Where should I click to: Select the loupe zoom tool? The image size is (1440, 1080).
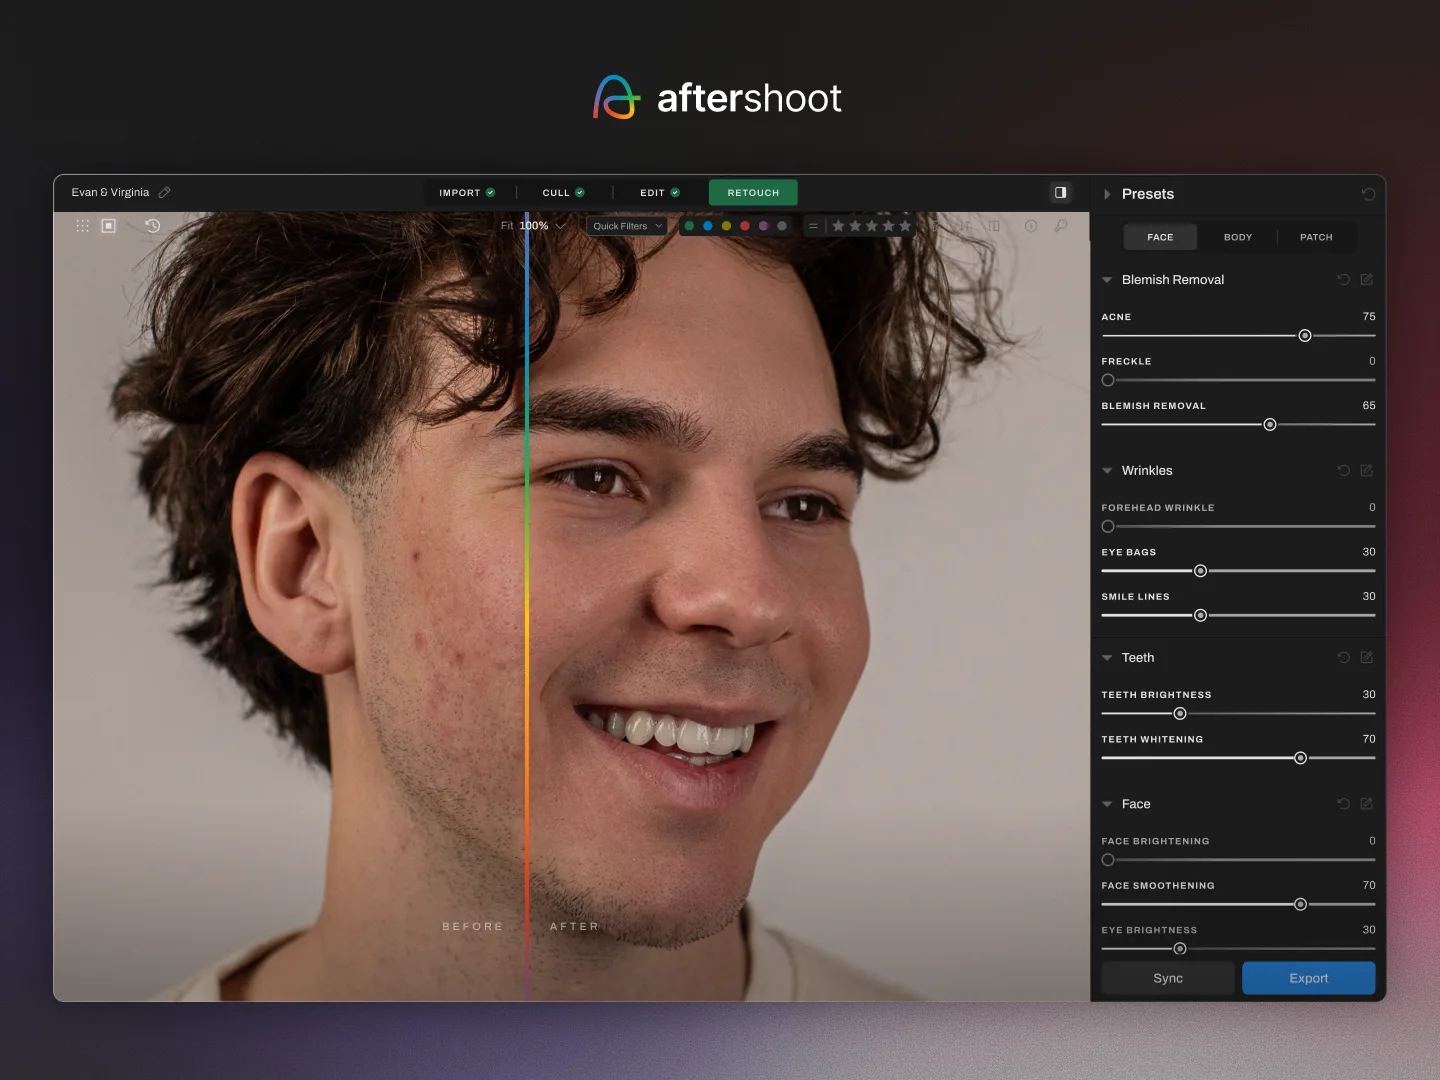click(x=1062, y=226)
